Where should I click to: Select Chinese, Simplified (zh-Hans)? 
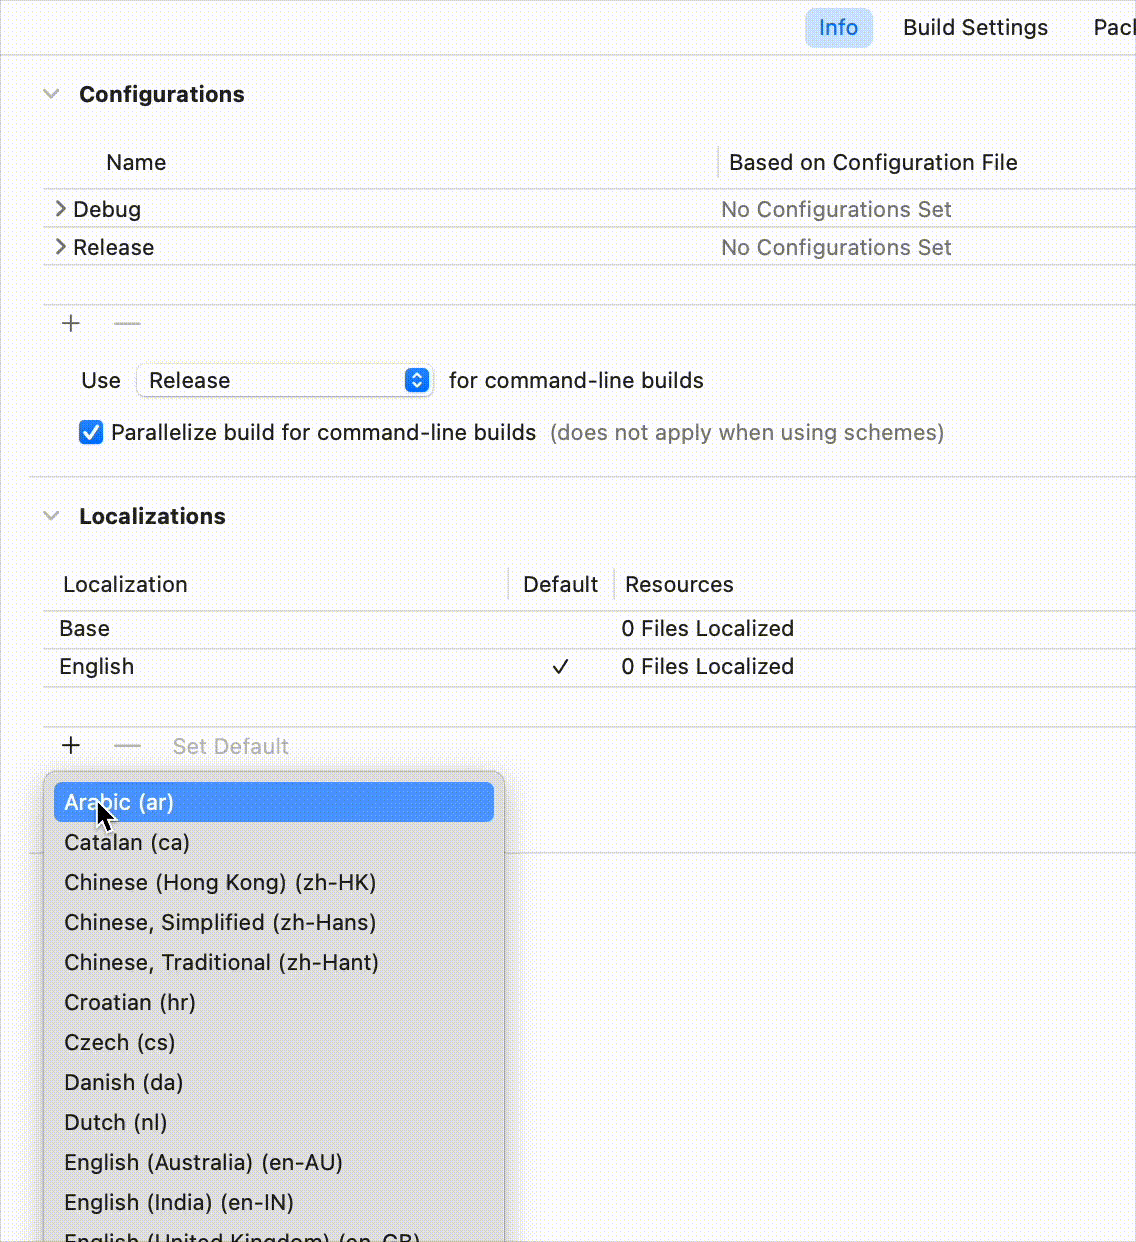click(x=220, y=922)
